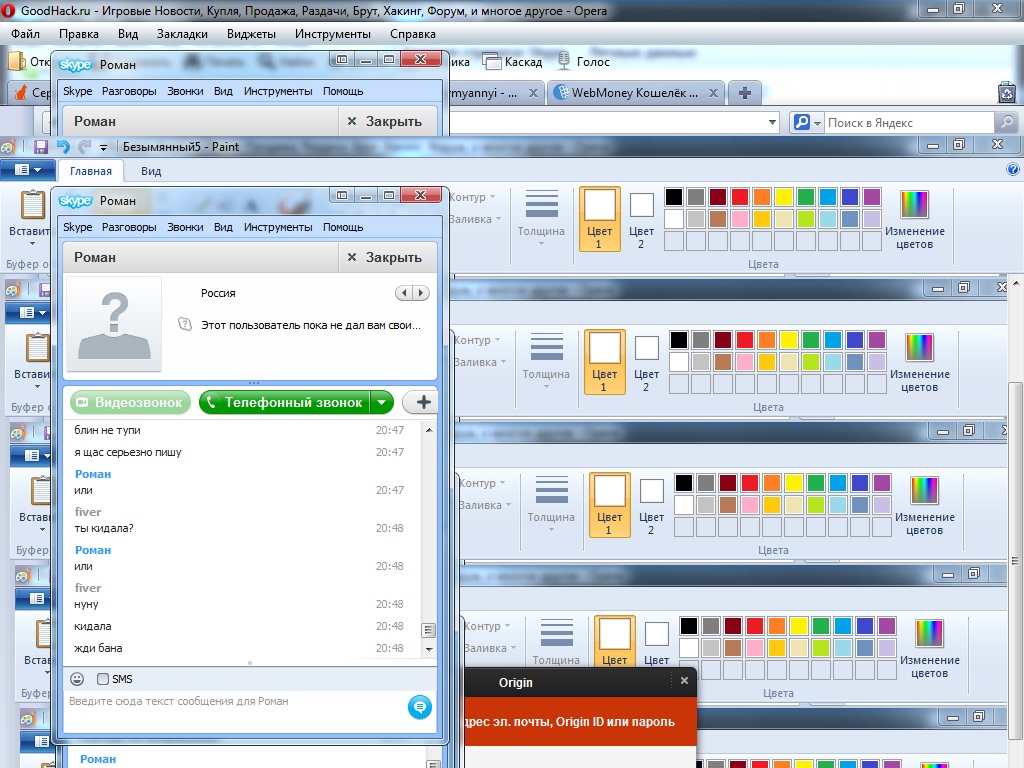The height and width of the screenshot is (768, 1024).
Task: Click the right arrow next to Россия
Action: coord(421,293)
